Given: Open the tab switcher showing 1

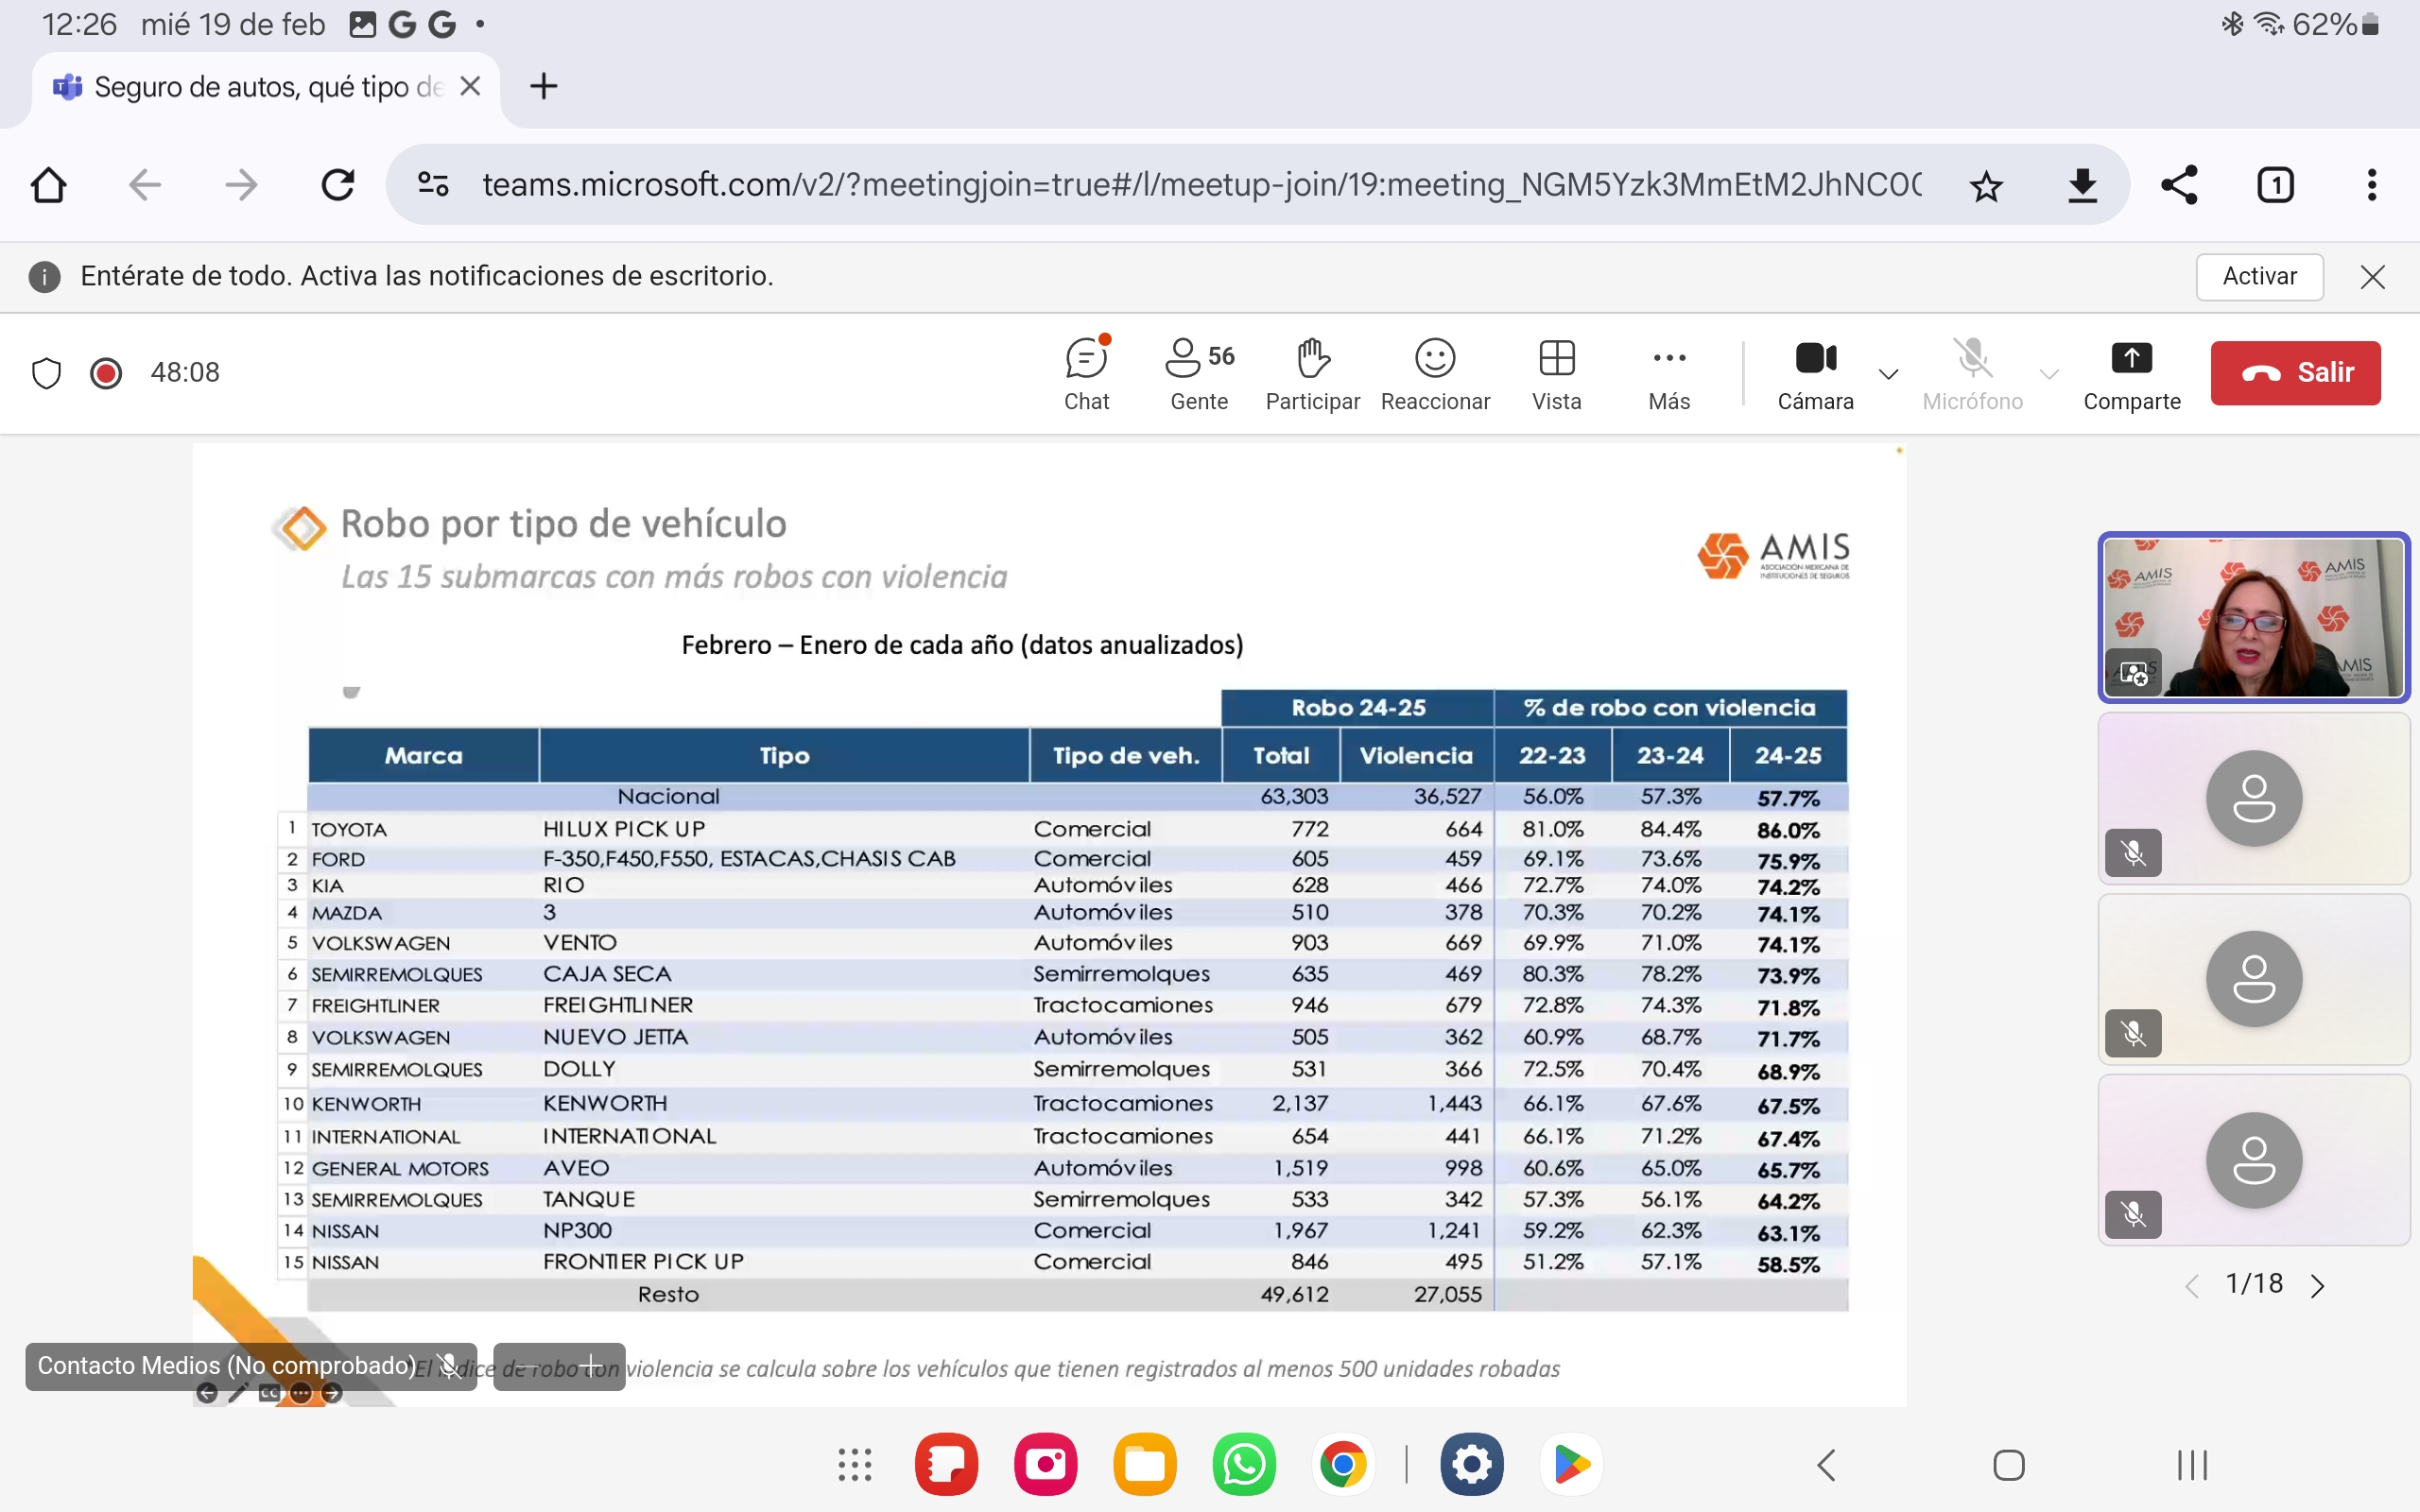Looking at the screenshot, I should click(x=2275, y=185).
